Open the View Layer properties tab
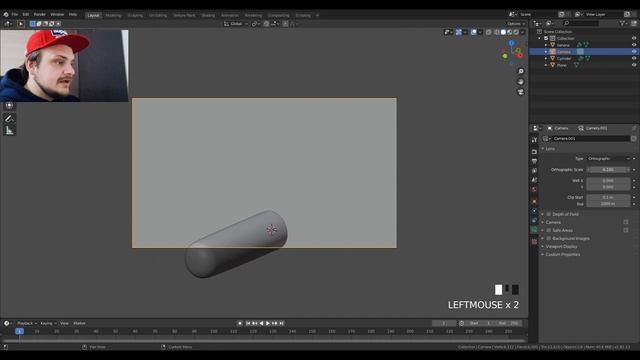 534,171
